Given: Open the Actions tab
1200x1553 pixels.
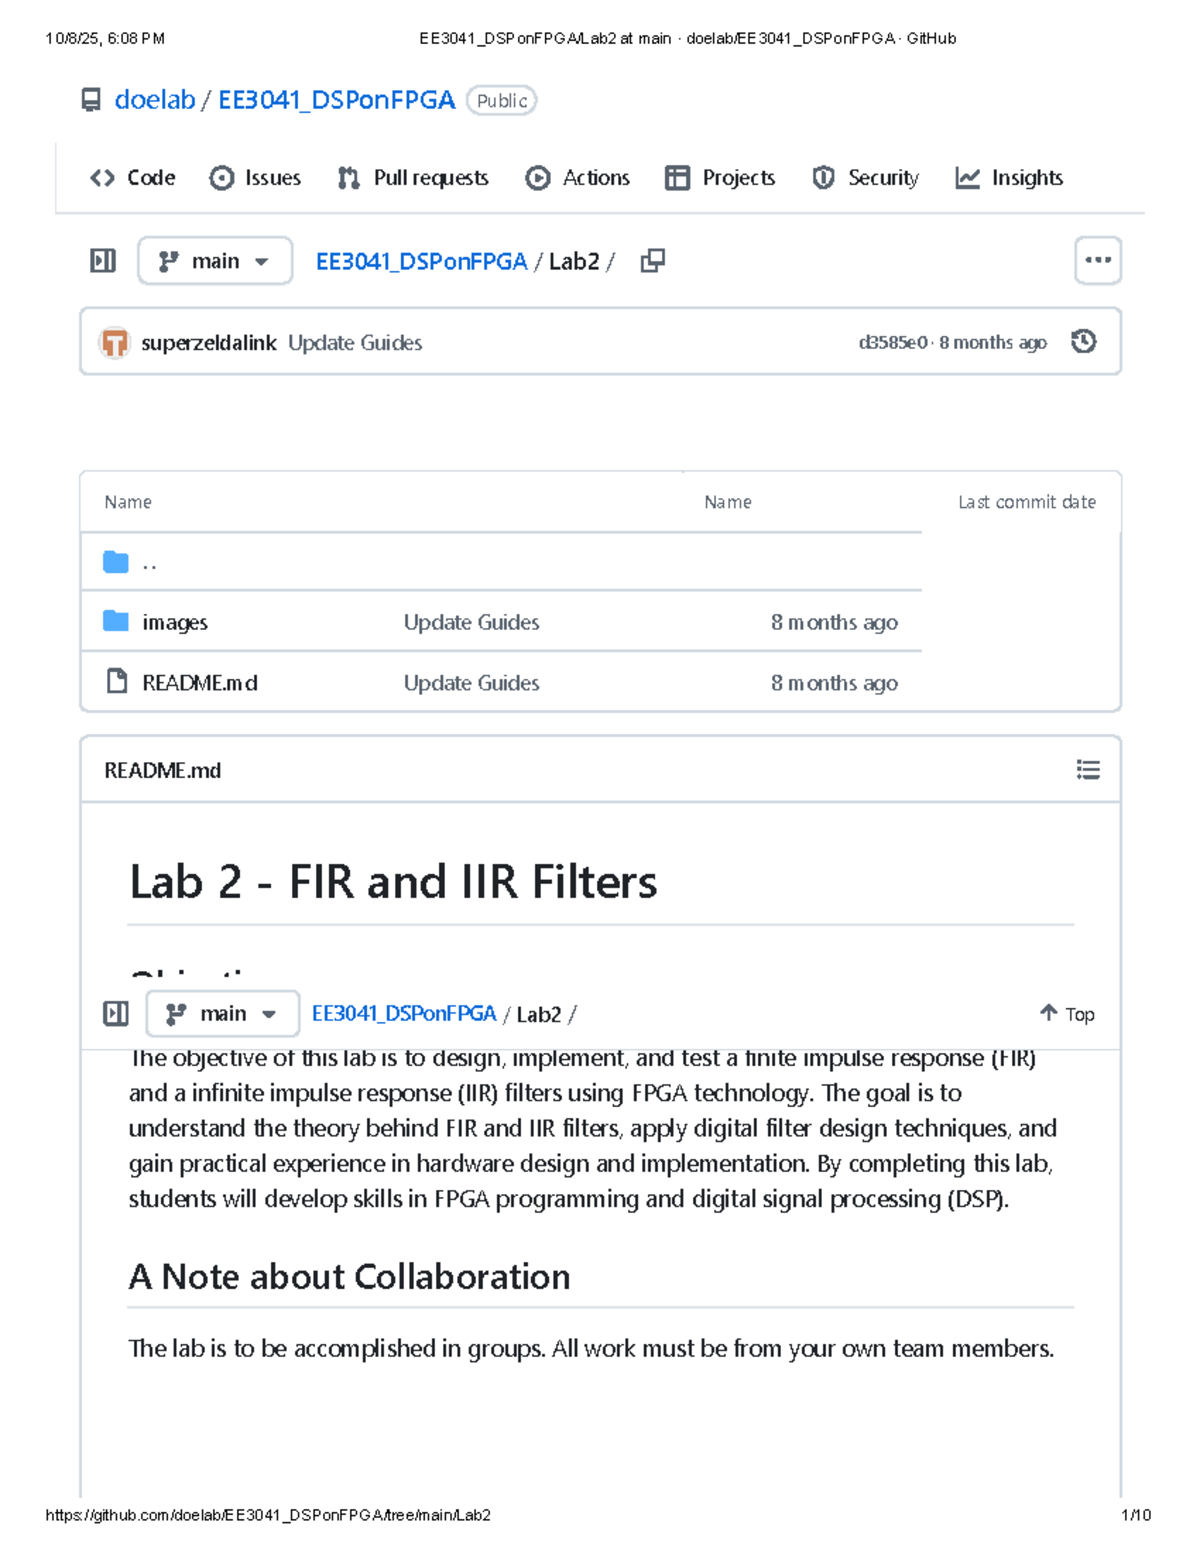Looking at the screenshot, I should click(x=578, y=178).
